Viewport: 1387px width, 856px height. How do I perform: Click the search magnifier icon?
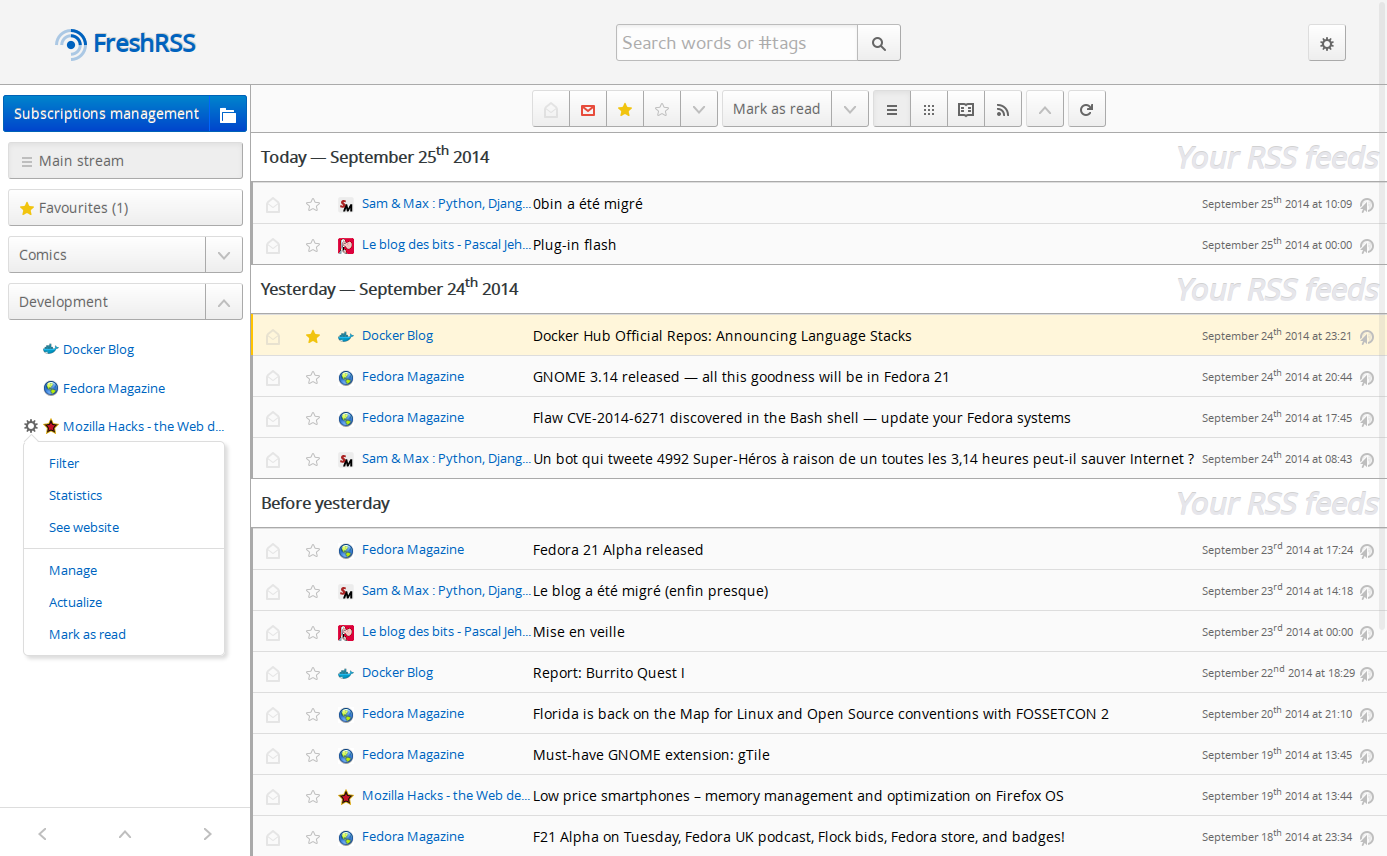(x=878, y=42)
